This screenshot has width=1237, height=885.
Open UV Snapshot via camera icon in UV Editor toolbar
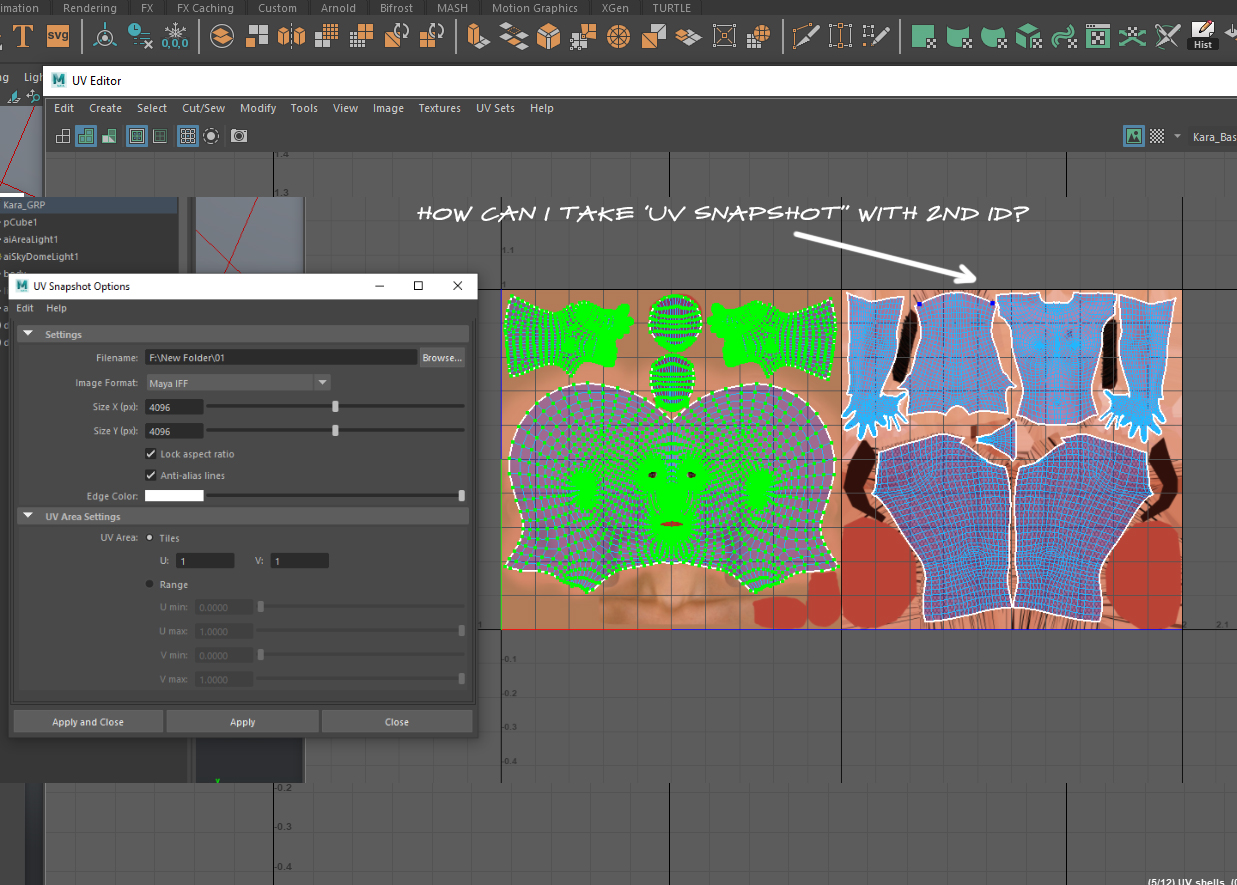pos(238,136)
